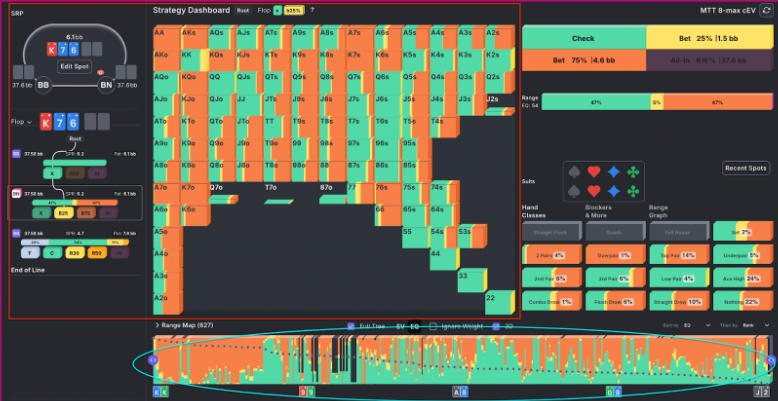The height and width of the screenshot is (401, 778).
Task: Select the AA cell in the hand matrix
Action: pyautogui.click(x=160, y=33)
